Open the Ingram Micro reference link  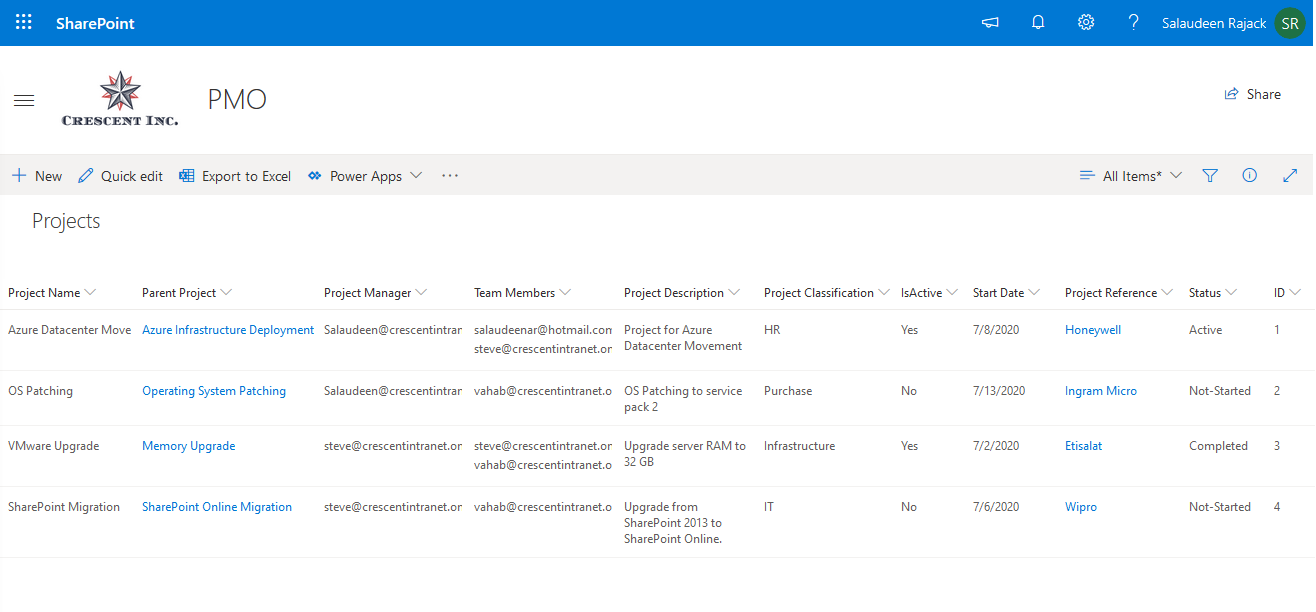click(x=1101, y=391)
